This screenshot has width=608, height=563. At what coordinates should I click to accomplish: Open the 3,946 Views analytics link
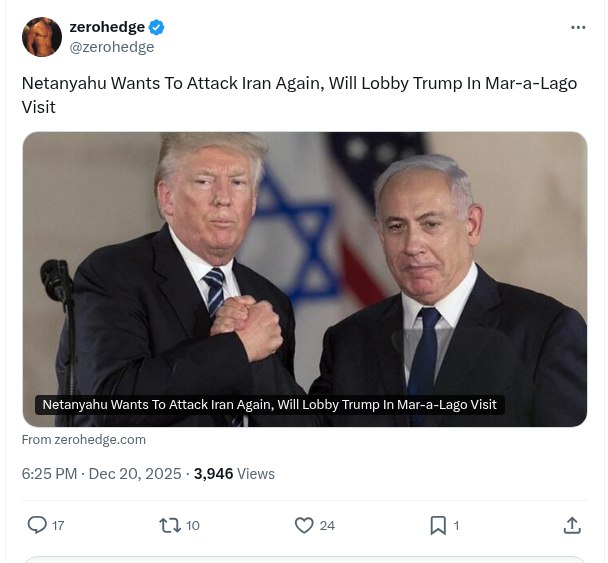point(234,474)
